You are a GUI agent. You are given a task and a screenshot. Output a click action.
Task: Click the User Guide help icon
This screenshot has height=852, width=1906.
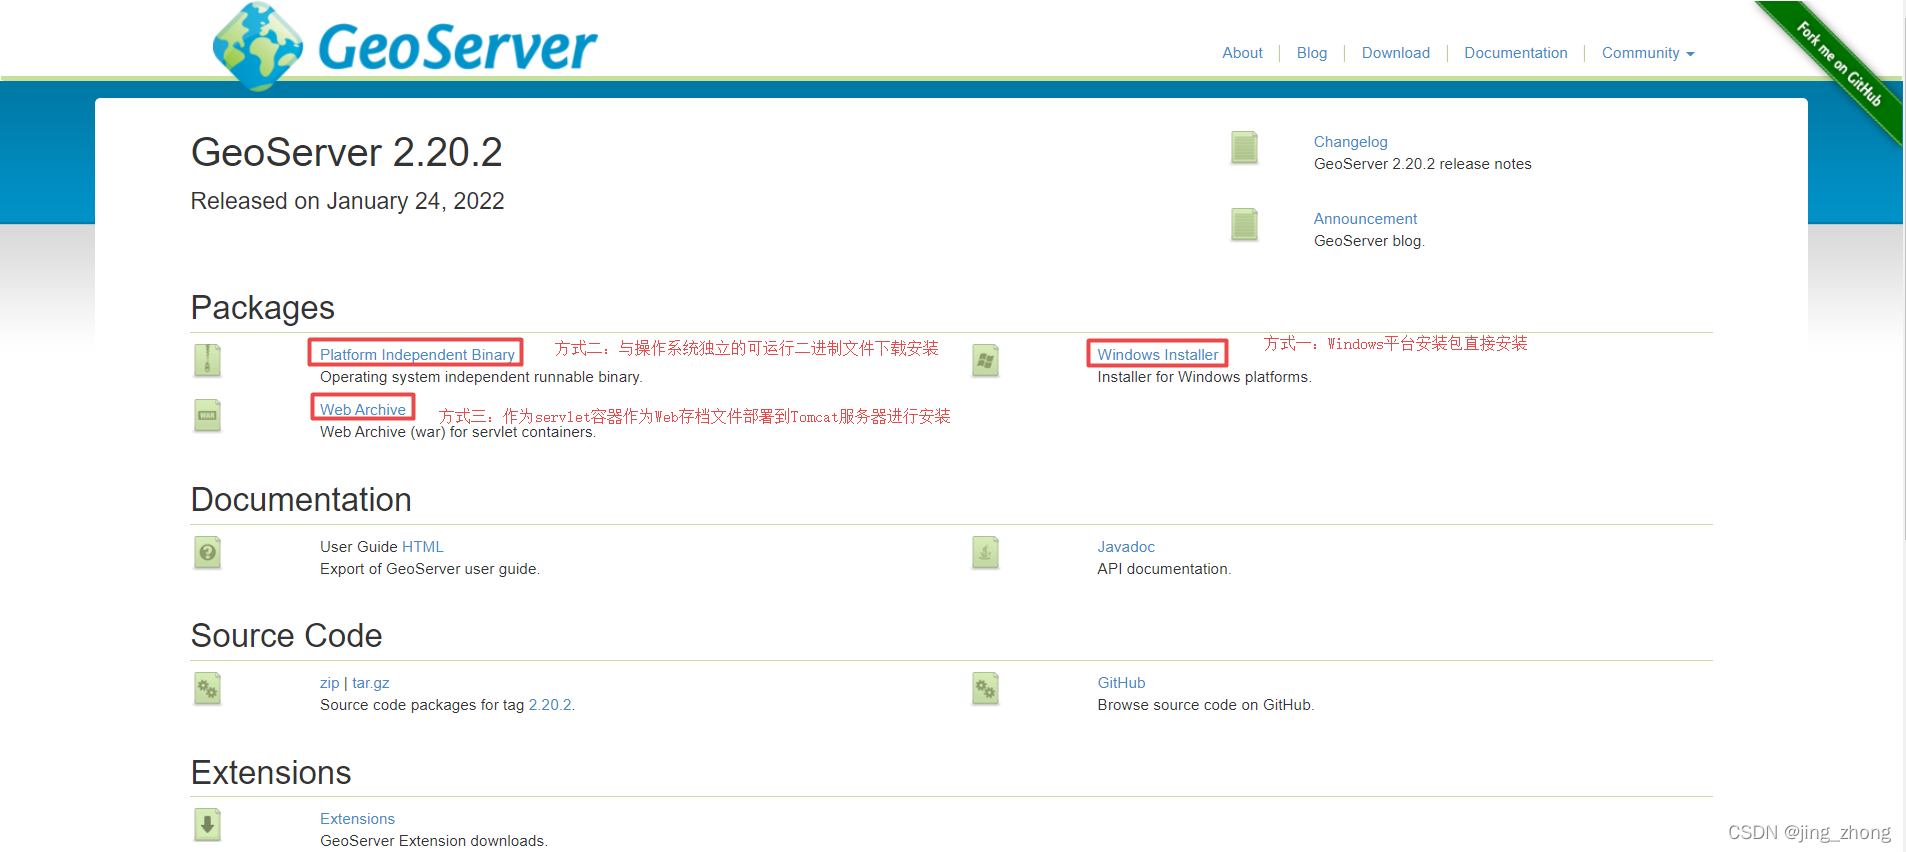click(207, 552)
